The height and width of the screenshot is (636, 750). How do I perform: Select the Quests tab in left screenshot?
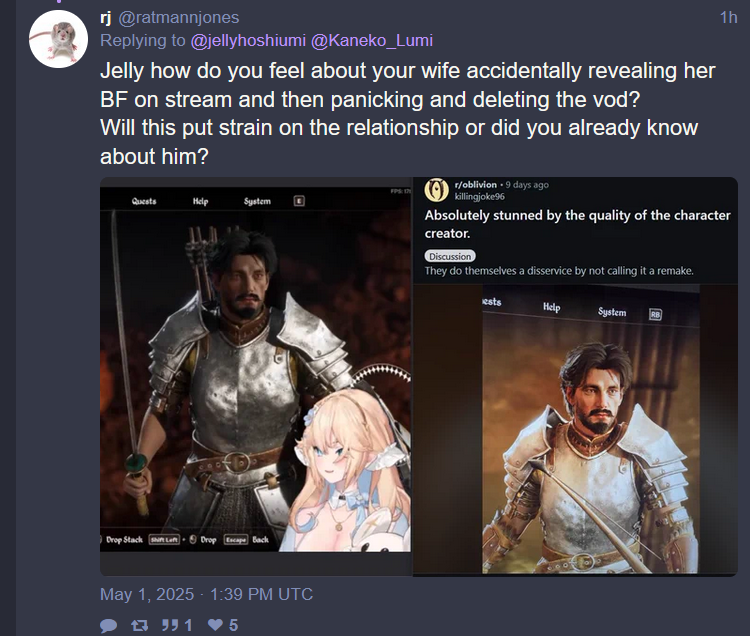point(144,201)
